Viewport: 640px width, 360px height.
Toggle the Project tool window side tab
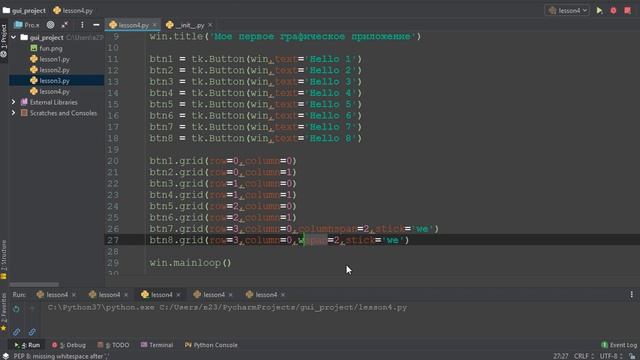(4, 40)
